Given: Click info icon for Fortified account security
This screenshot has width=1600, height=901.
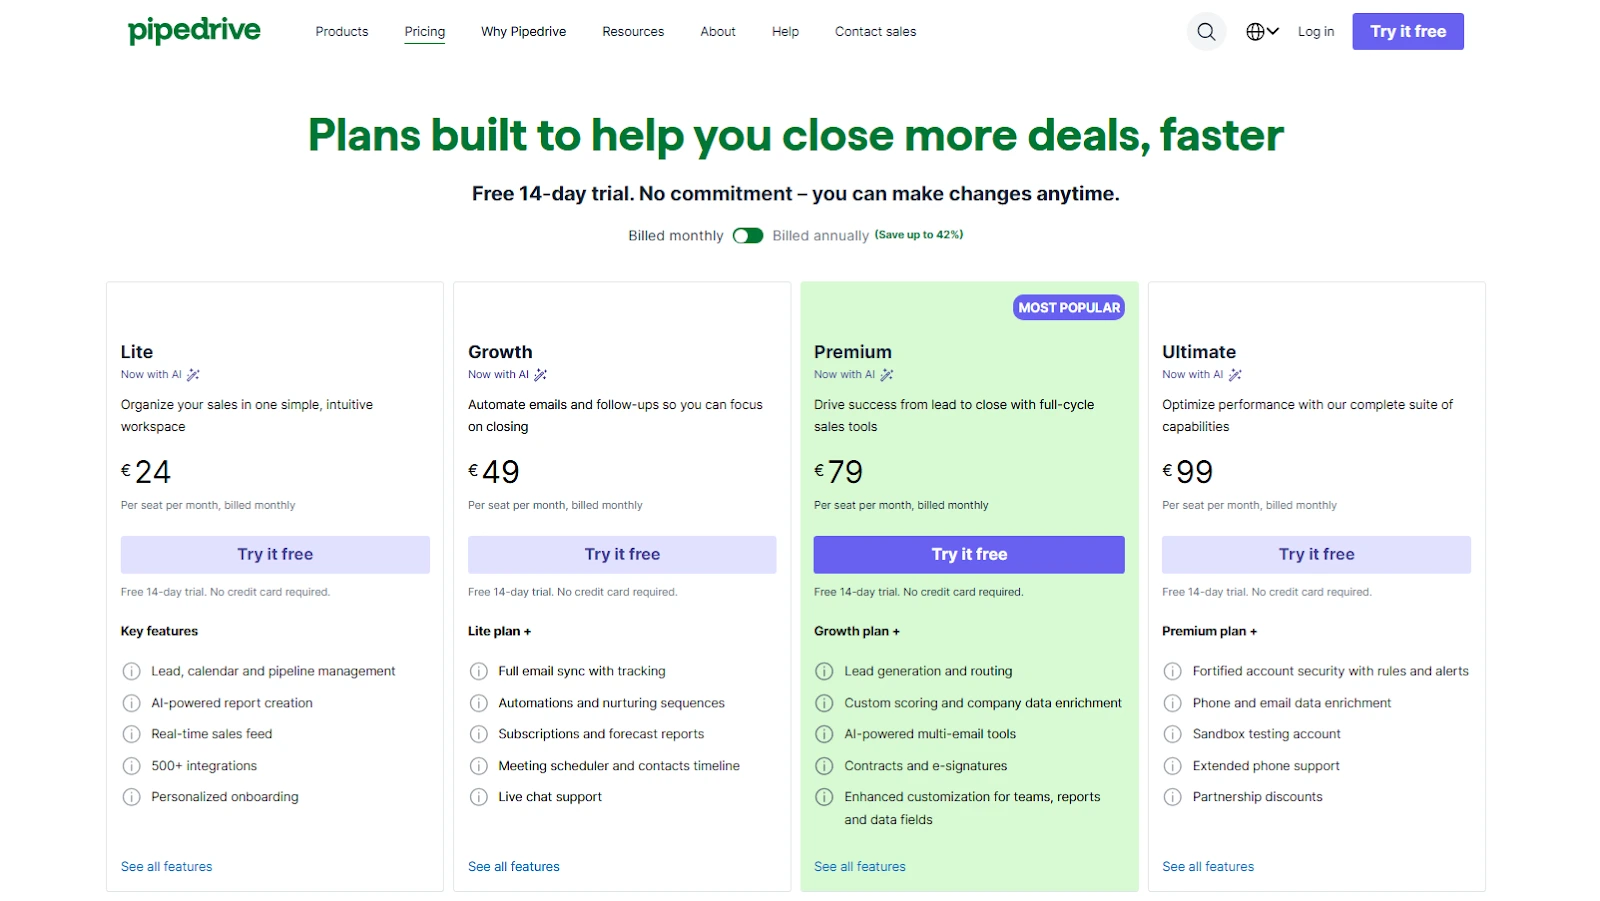Looking at the screenshot, I should (x=1173, y=672).
